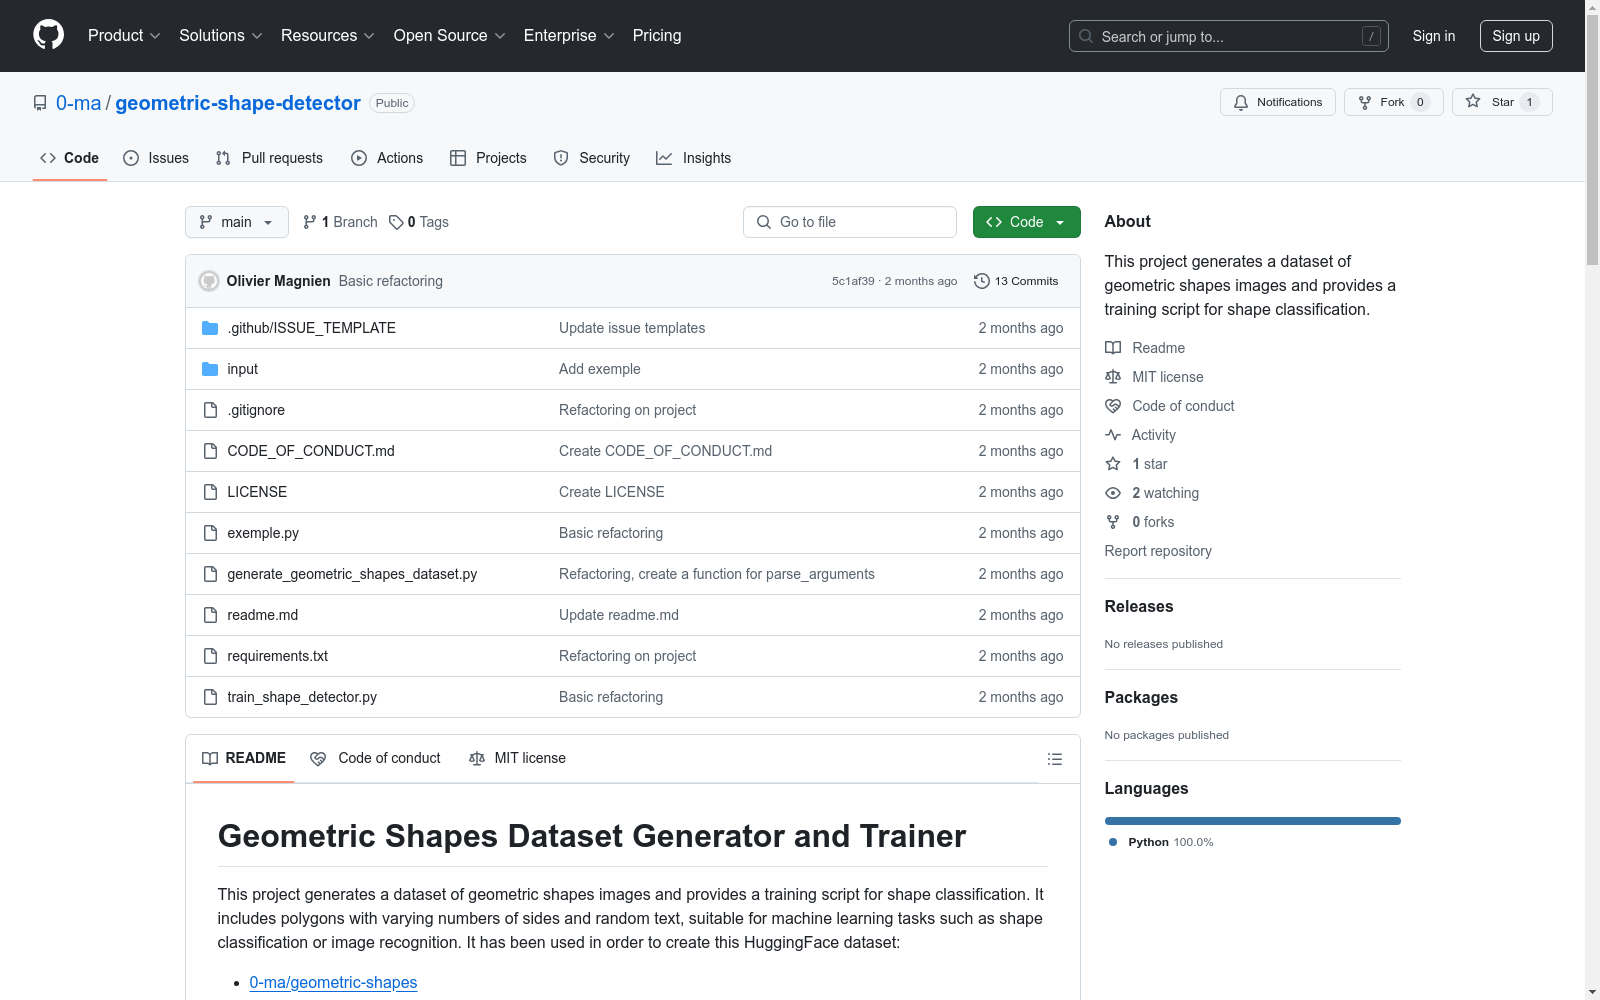Click the file icon next to requirements.txt
The image size is (1600, 1000).
pos(210,656)
